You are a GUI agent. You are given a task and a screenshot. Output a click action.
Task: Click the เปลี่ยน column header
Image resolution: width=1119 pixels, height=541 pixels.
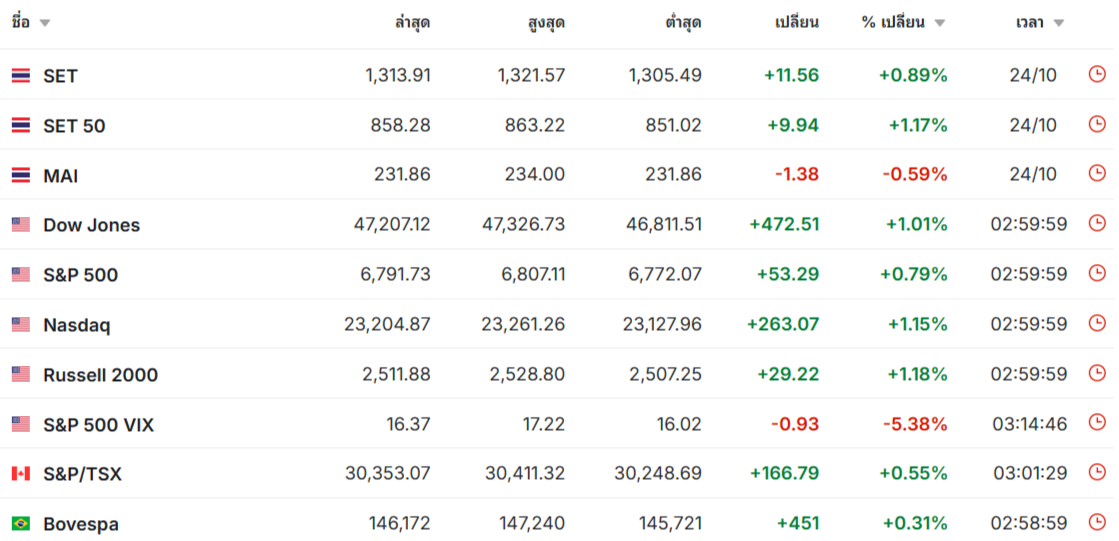click(x=797, y=23)
